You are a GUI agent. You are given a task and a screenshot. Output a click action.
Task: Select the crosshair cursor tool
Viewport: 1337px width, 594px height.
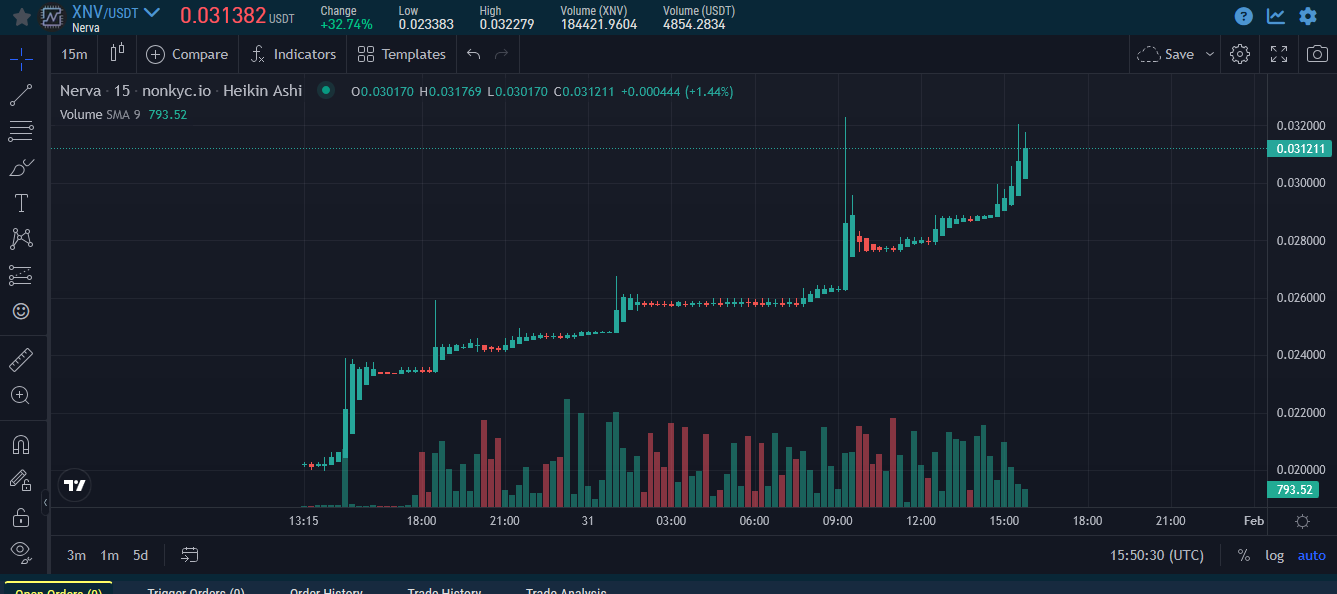(x=21, y=58)
